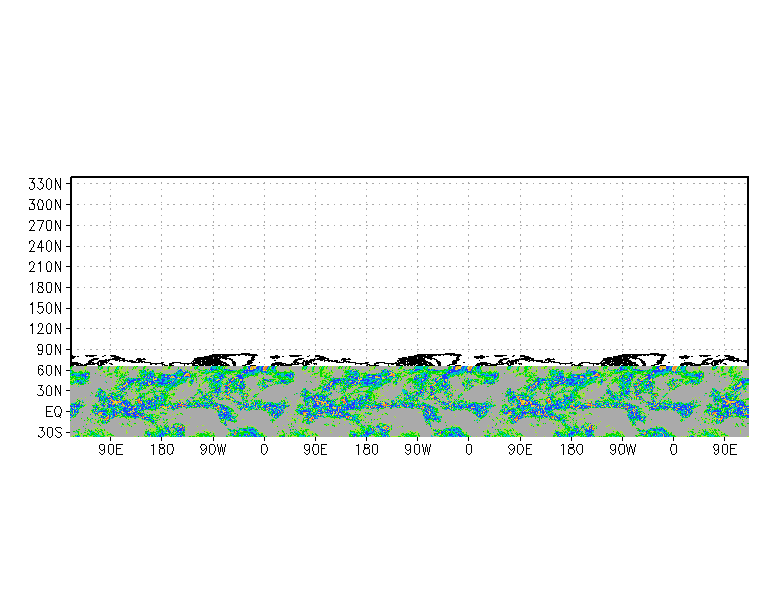Click the 30S latitude label
This screenshot has width=784, height=612.
[50, 432]
